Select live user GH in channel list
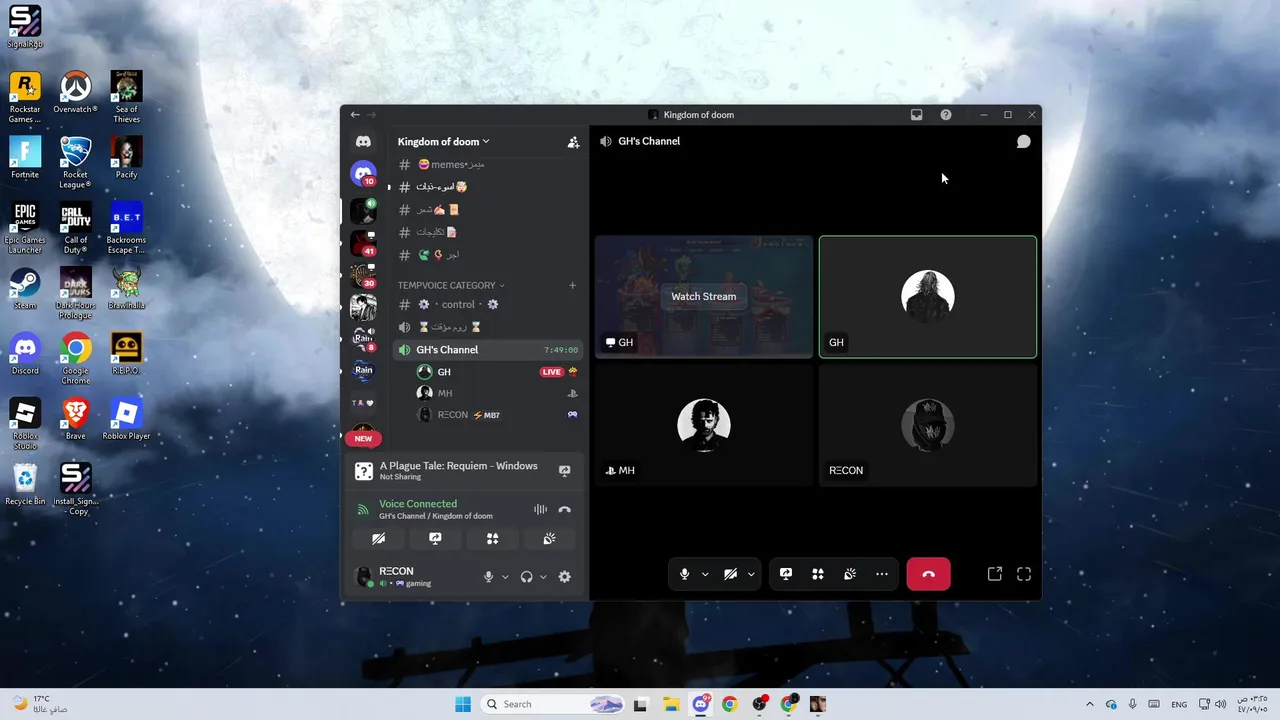Screen dimensions: 1280x720 click(x=497, y=372)
